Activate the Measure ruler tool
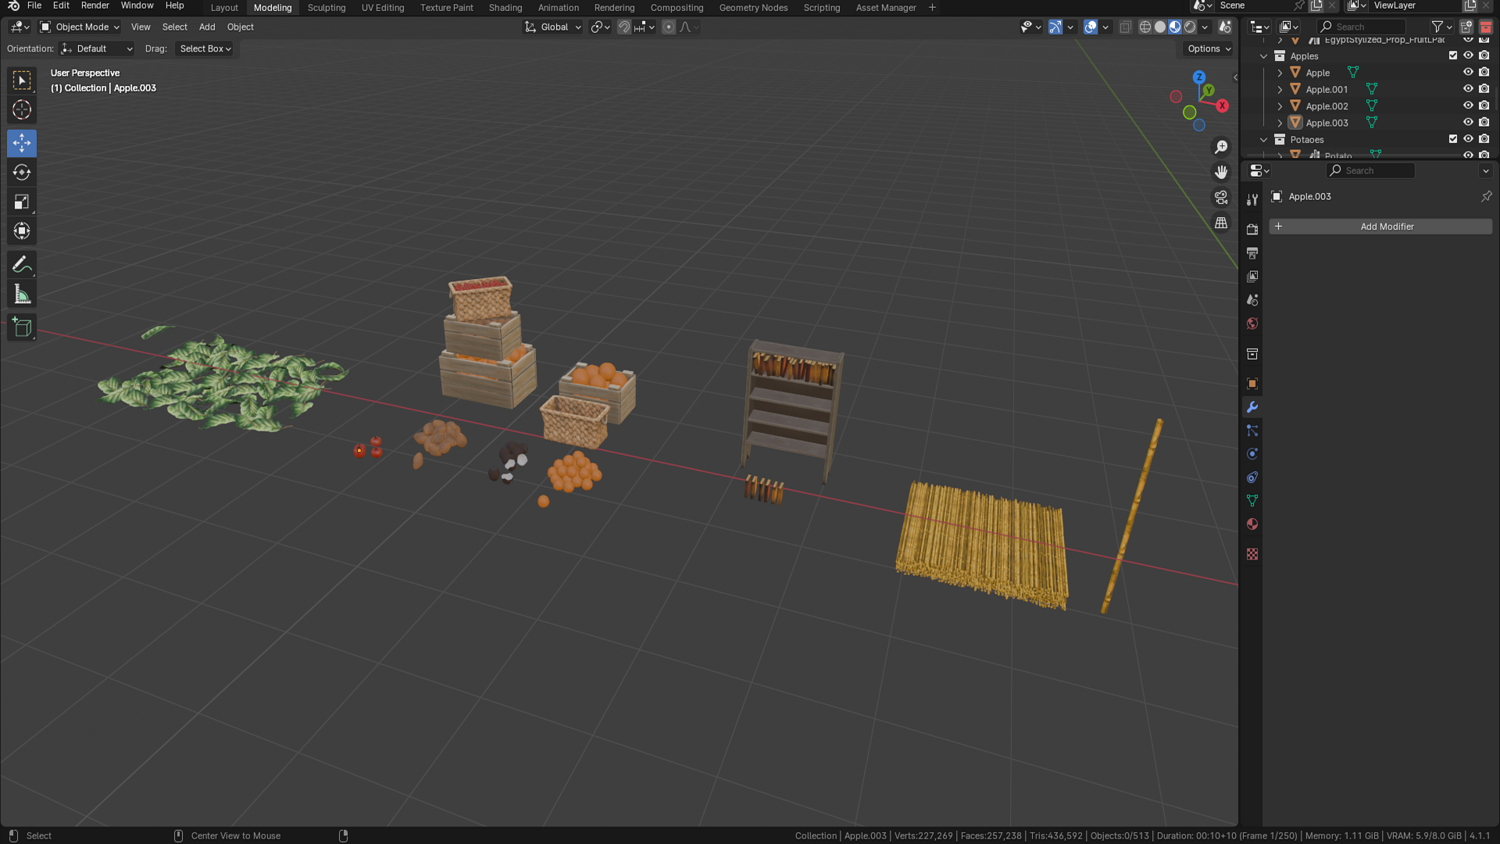 [x=22, y=294]
